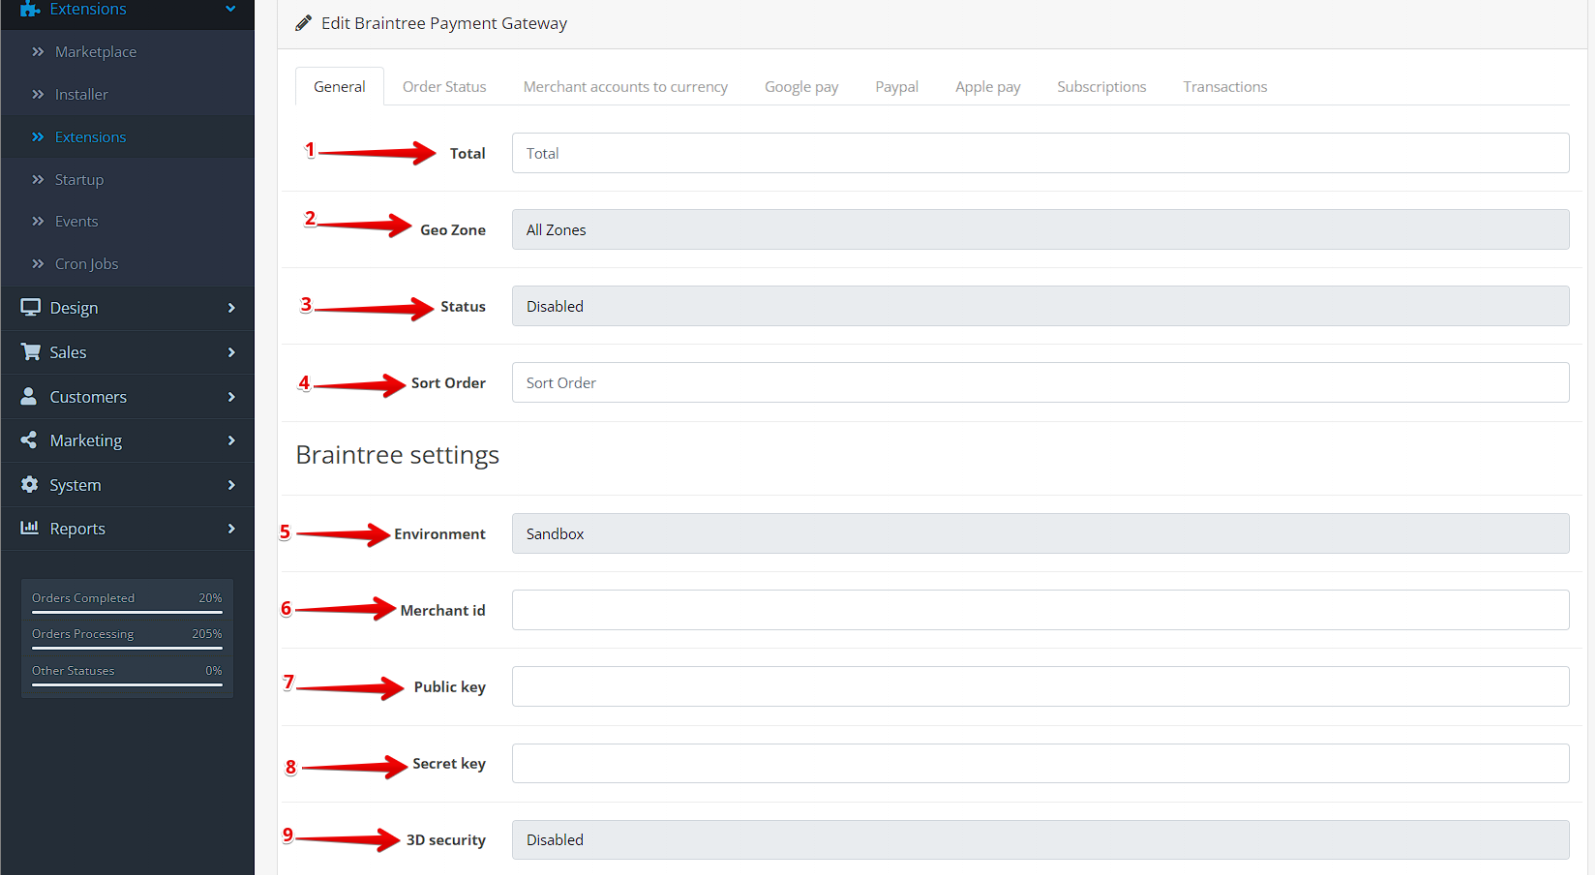Open the Paypal tab
Viewport: 1595px width, 875px height.
[x=896, y=87]
